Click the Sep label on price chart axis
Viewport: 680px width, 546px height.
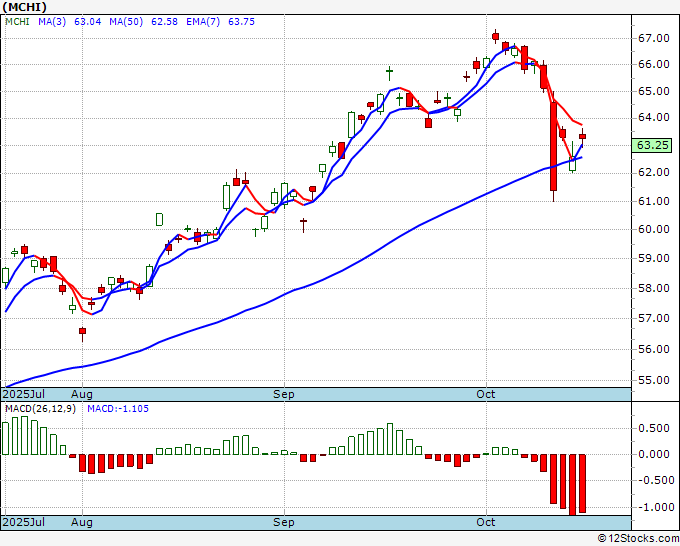tap(284, 394)
